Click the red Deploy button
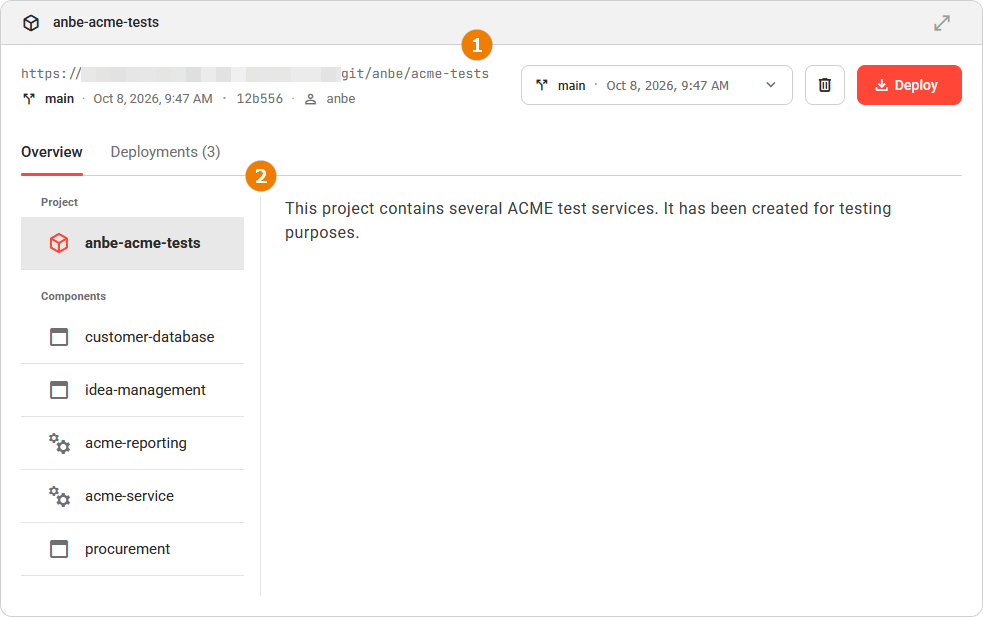The height and width of the screenshot is (617, 983). click(909, 85)
